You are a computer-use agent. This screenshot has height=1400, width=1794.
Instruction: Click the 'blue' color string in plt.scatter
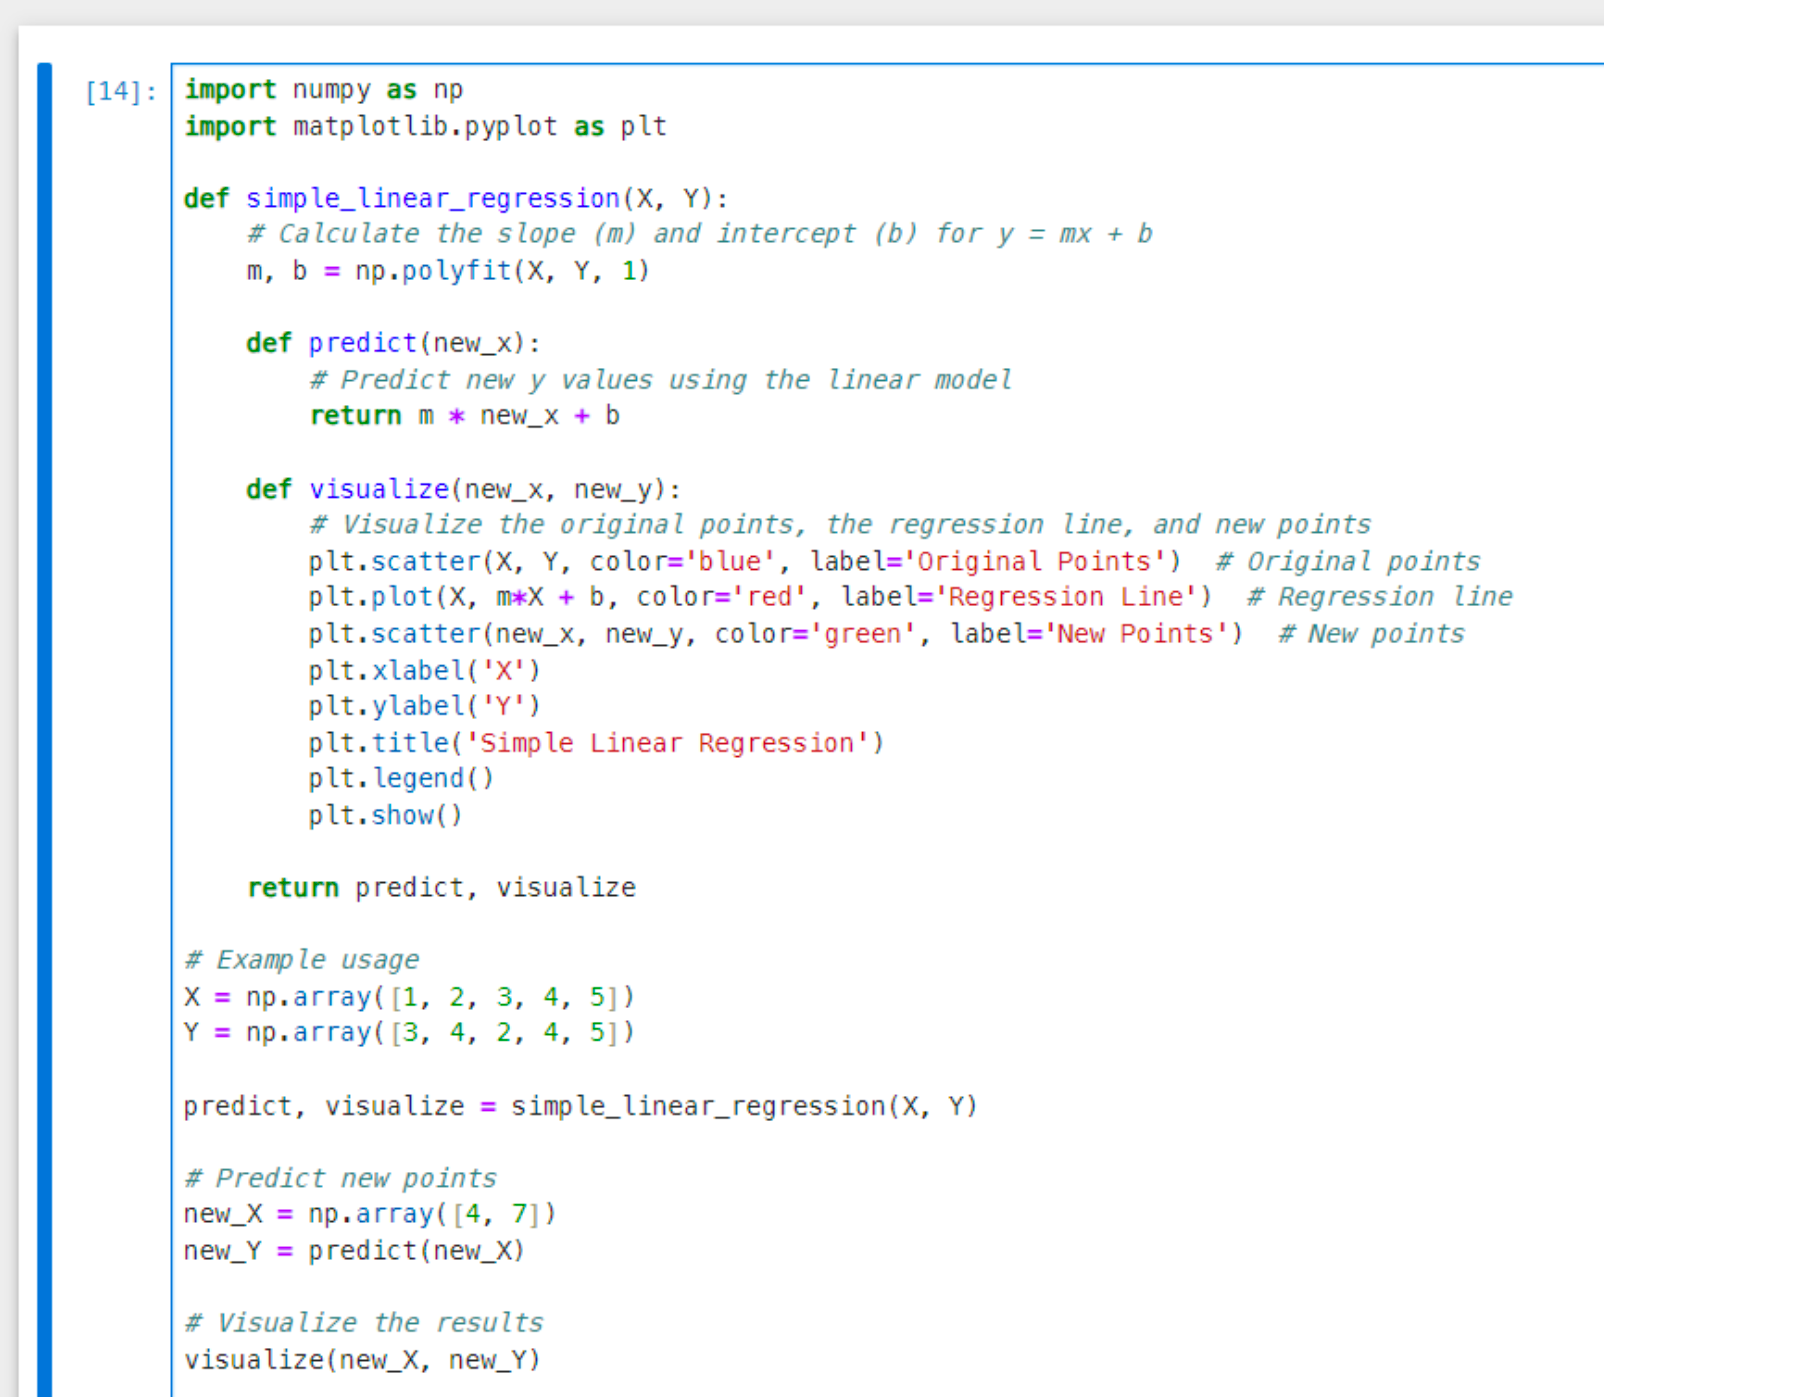coord(729,562)
